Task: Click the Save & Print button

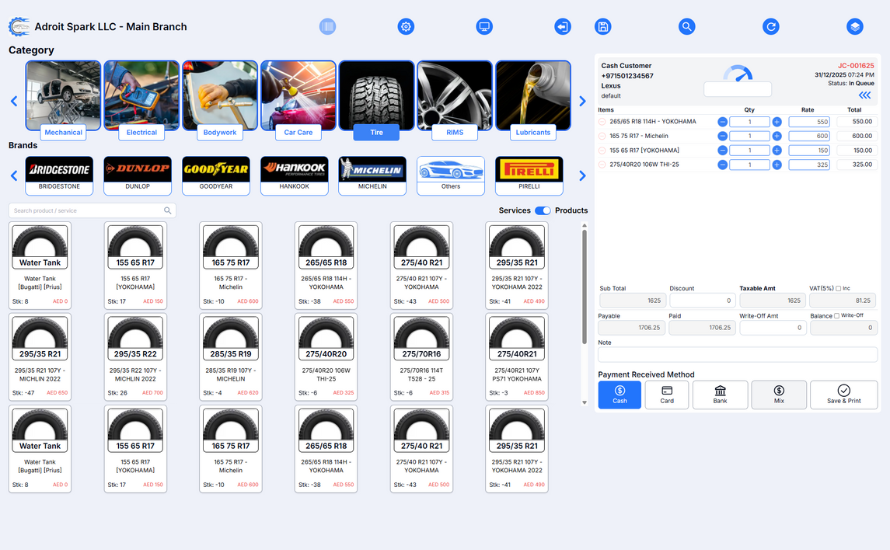Action: (x=843, y=395)
